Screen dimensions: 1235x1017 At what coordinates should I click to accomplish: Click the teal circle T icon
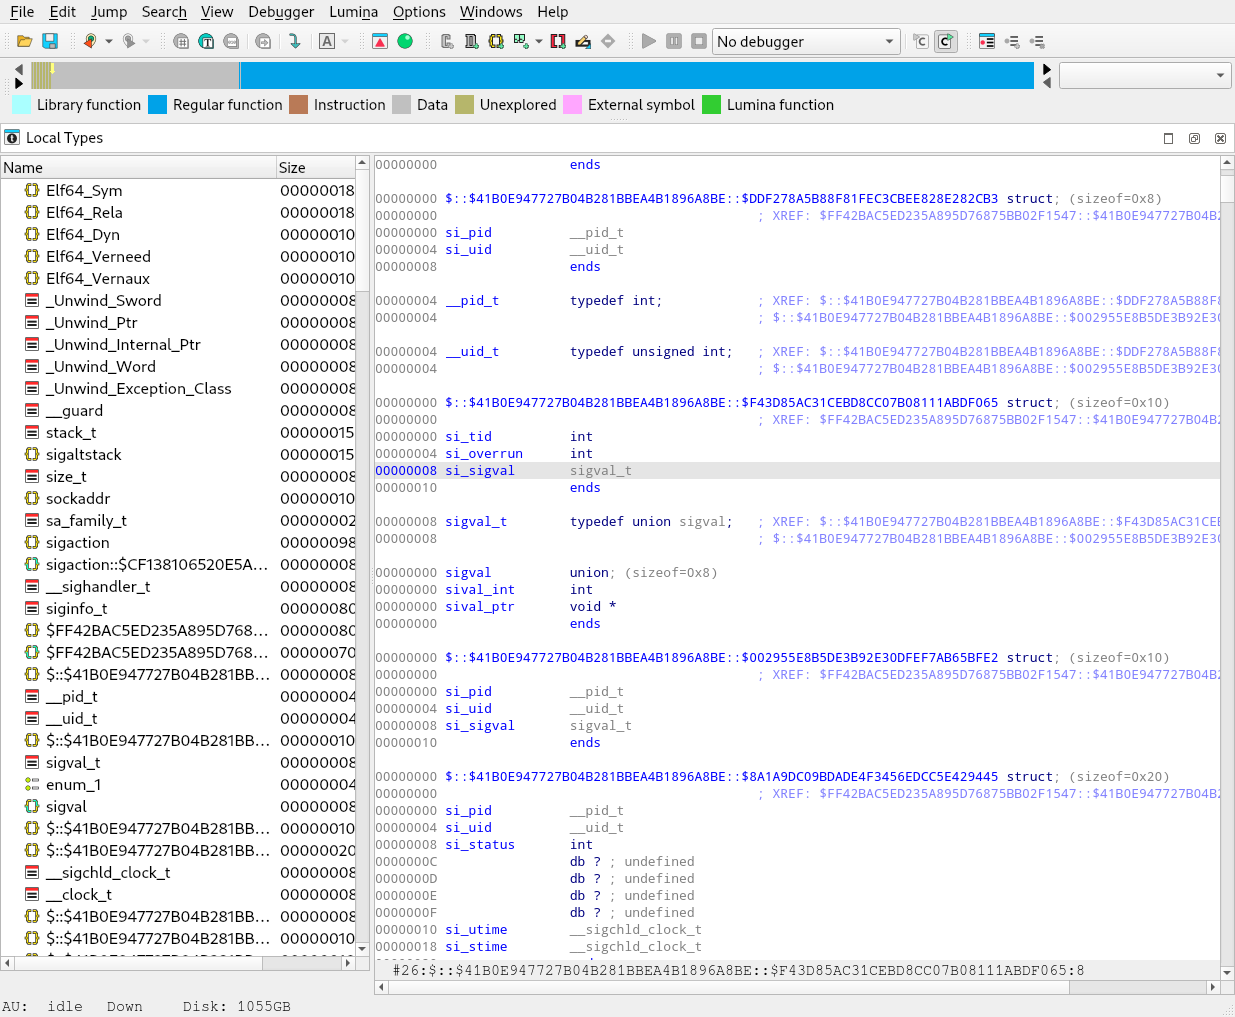pos(206,41)
